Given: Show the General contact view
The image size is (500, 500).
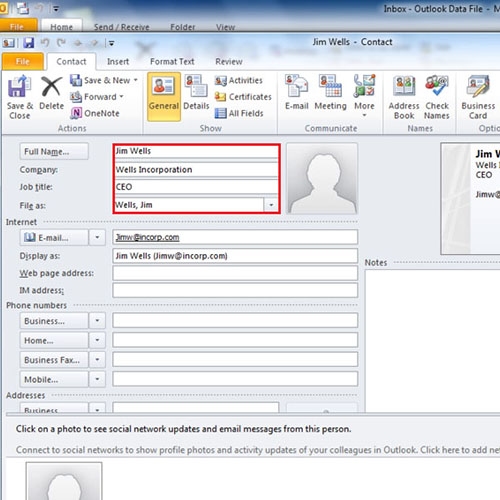Looking at the screenshot, I should [164, 96].
